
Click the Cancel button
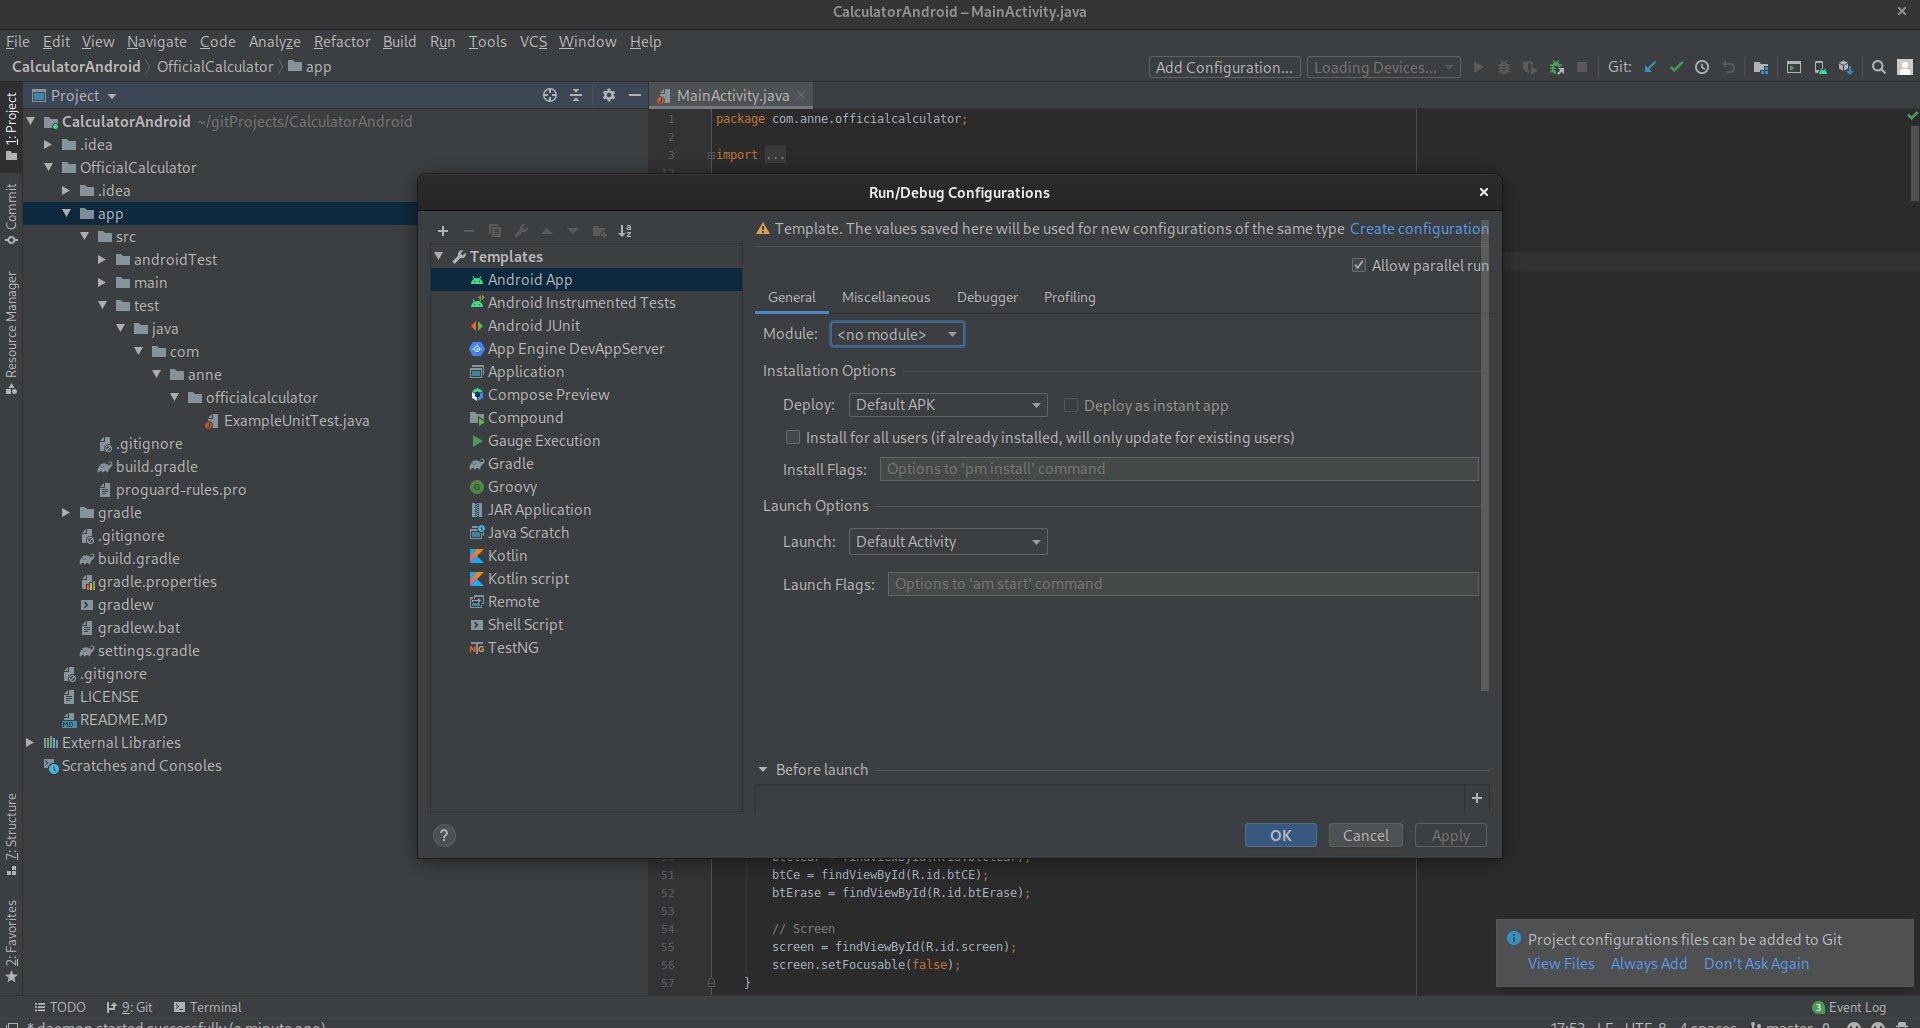(1365, 836)
